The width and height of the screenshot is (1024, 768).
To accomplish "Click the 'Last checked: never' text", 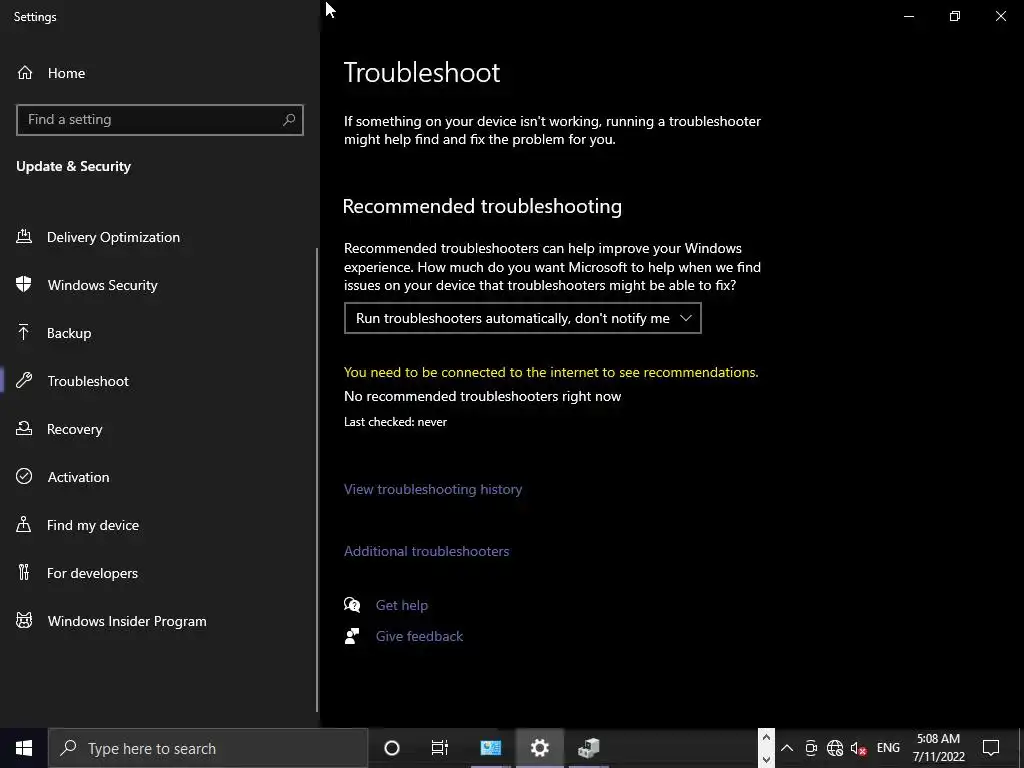I will pyautogui.click(x=395, y=422).
